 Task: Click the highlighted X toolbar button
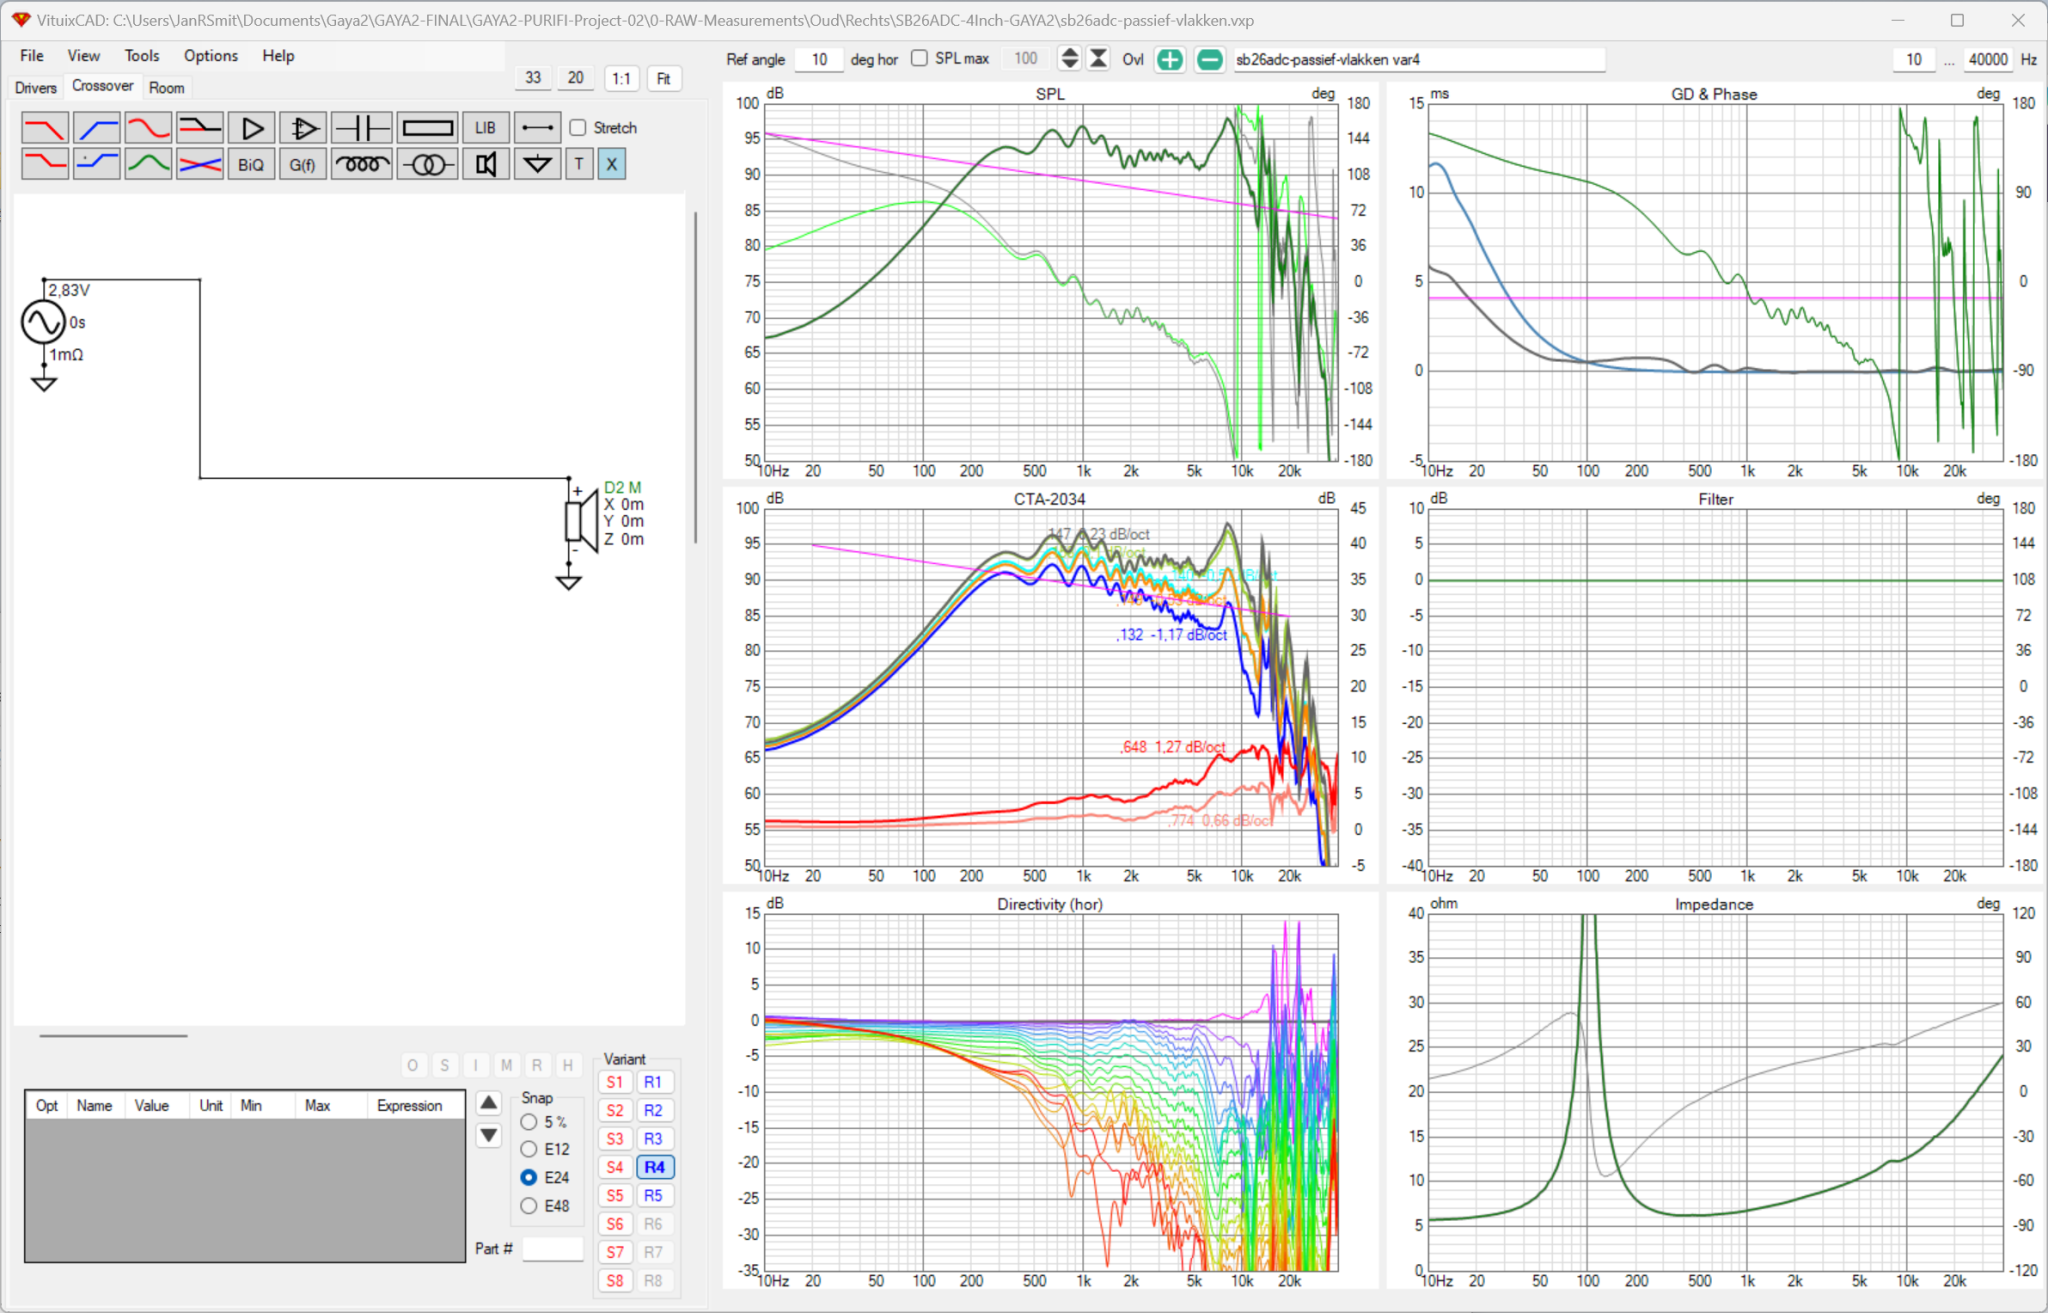(x=612, y=164)
